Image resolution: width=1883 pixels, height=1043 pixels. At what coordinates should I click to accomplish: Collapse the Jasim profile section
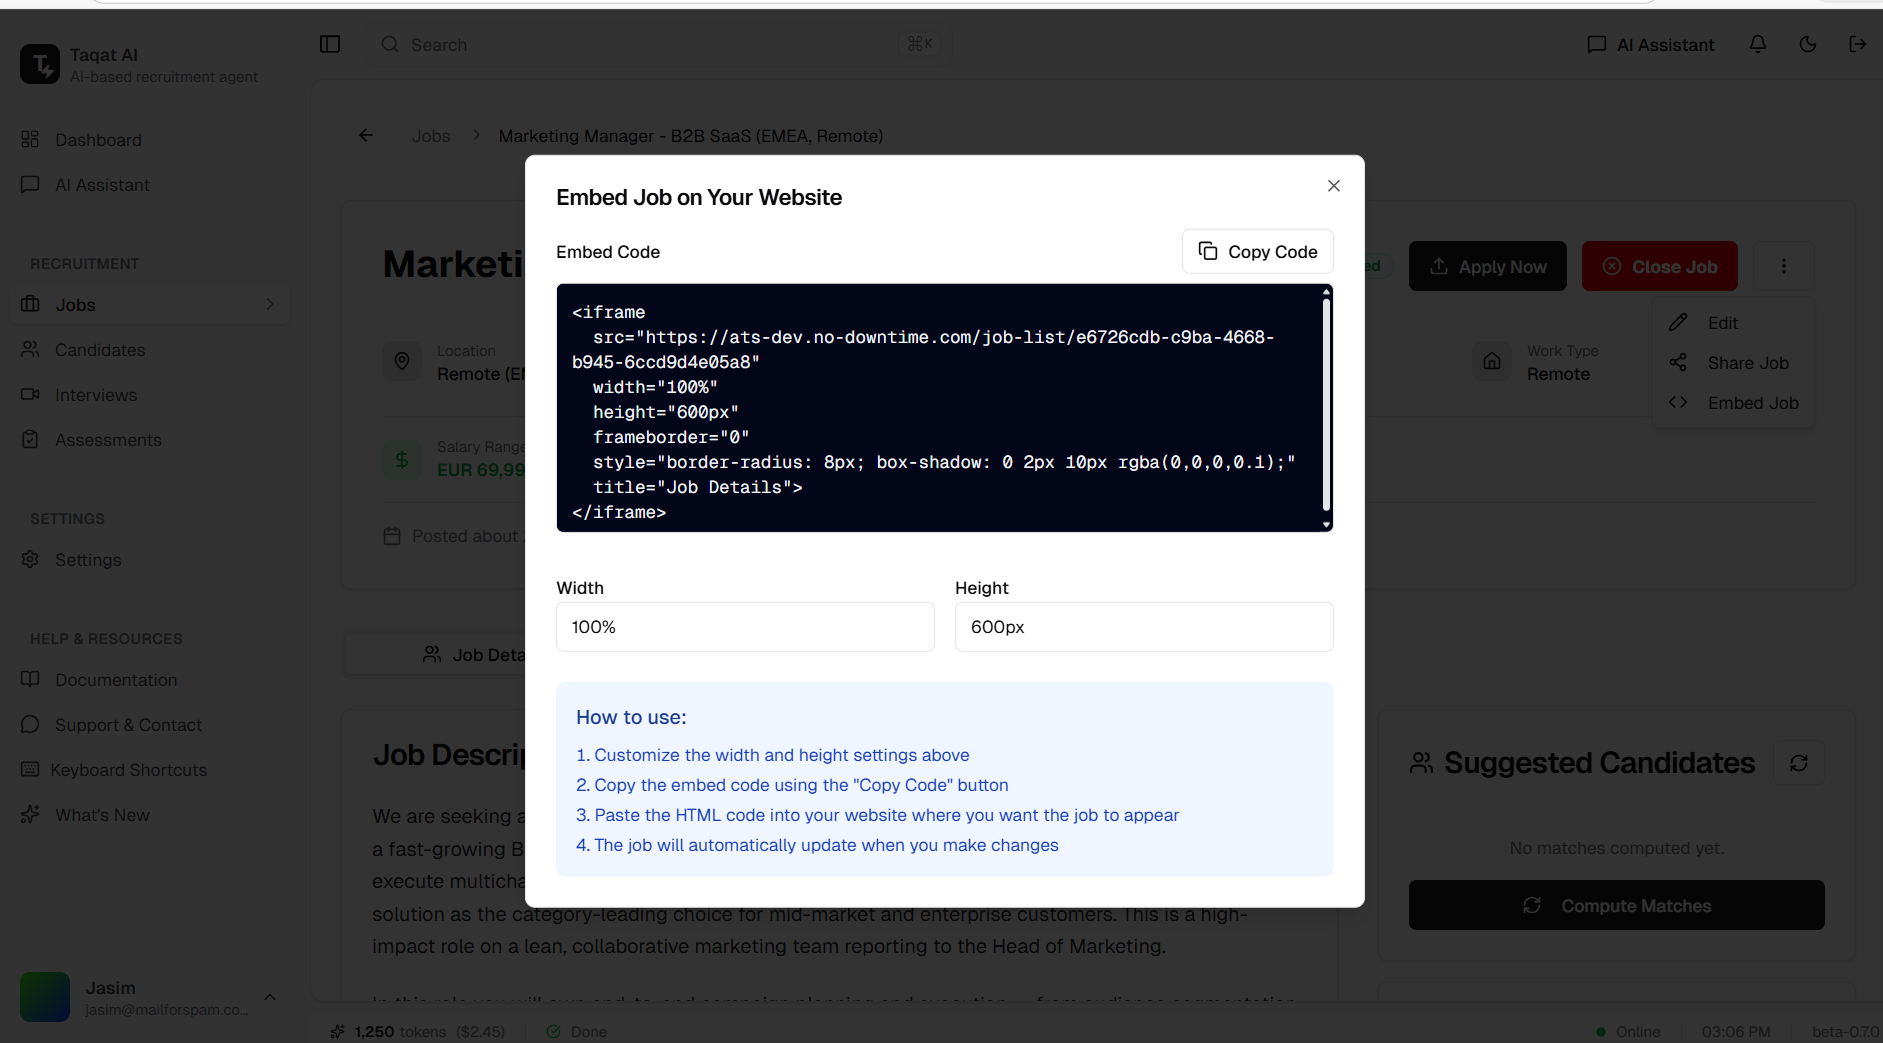269,996
